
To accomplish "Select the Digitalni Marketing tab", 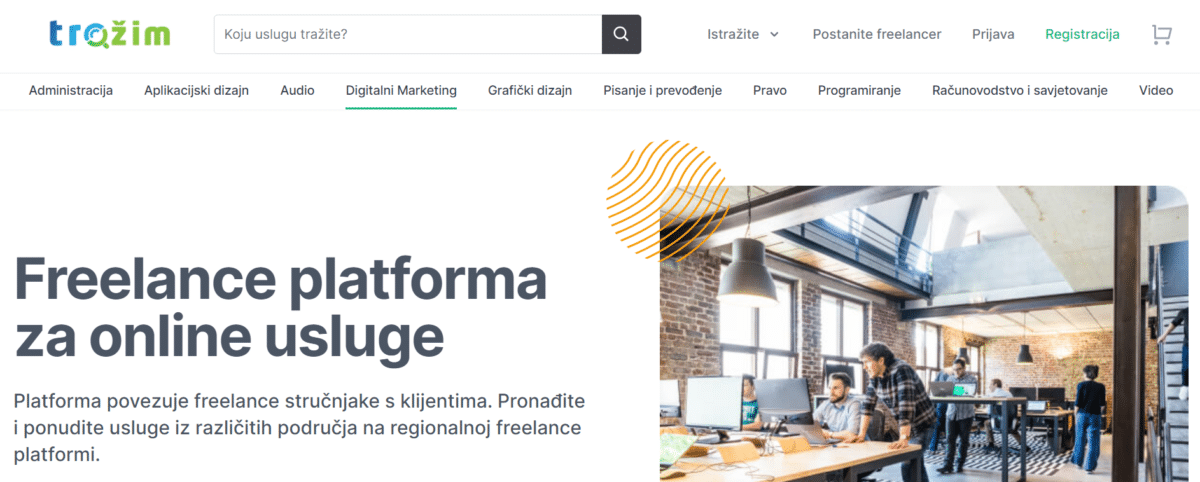I will [401, 90].
